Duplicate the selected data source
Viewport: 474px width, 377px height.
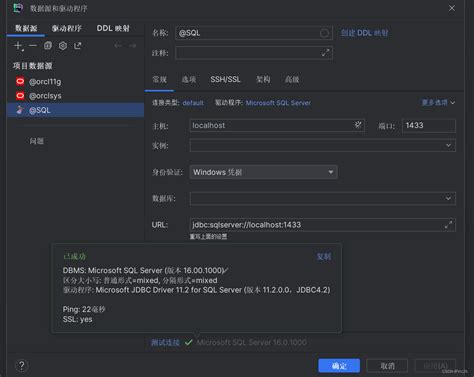[x=48, y=46]
